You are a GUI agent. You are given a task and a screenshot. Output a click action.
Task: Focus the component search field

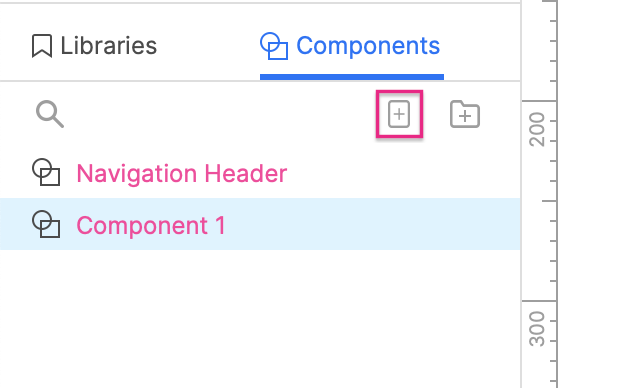tap(205, 114)
